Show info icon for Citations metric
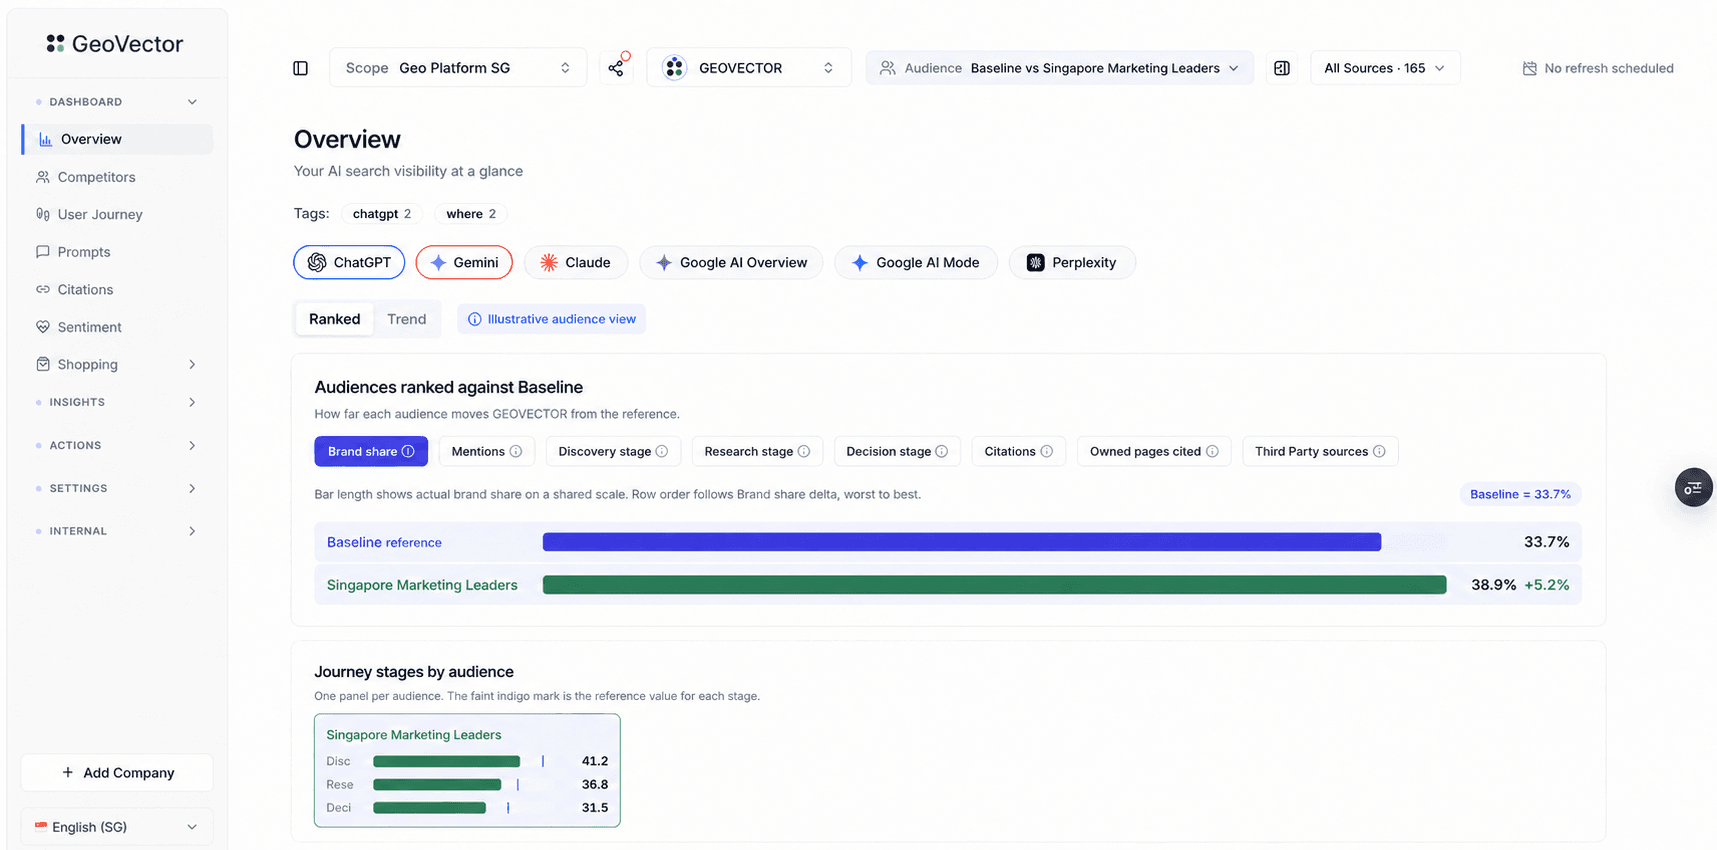 coord(1047,451)
